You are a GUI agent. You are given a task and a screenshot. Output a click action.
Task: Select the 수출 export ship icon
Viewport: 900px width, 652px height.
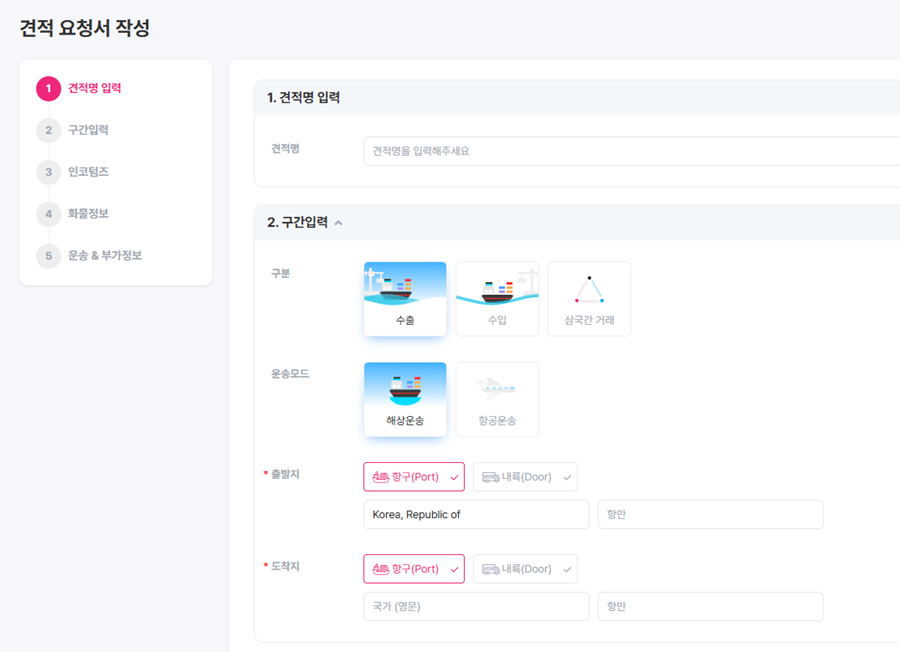tap(405, 286)
